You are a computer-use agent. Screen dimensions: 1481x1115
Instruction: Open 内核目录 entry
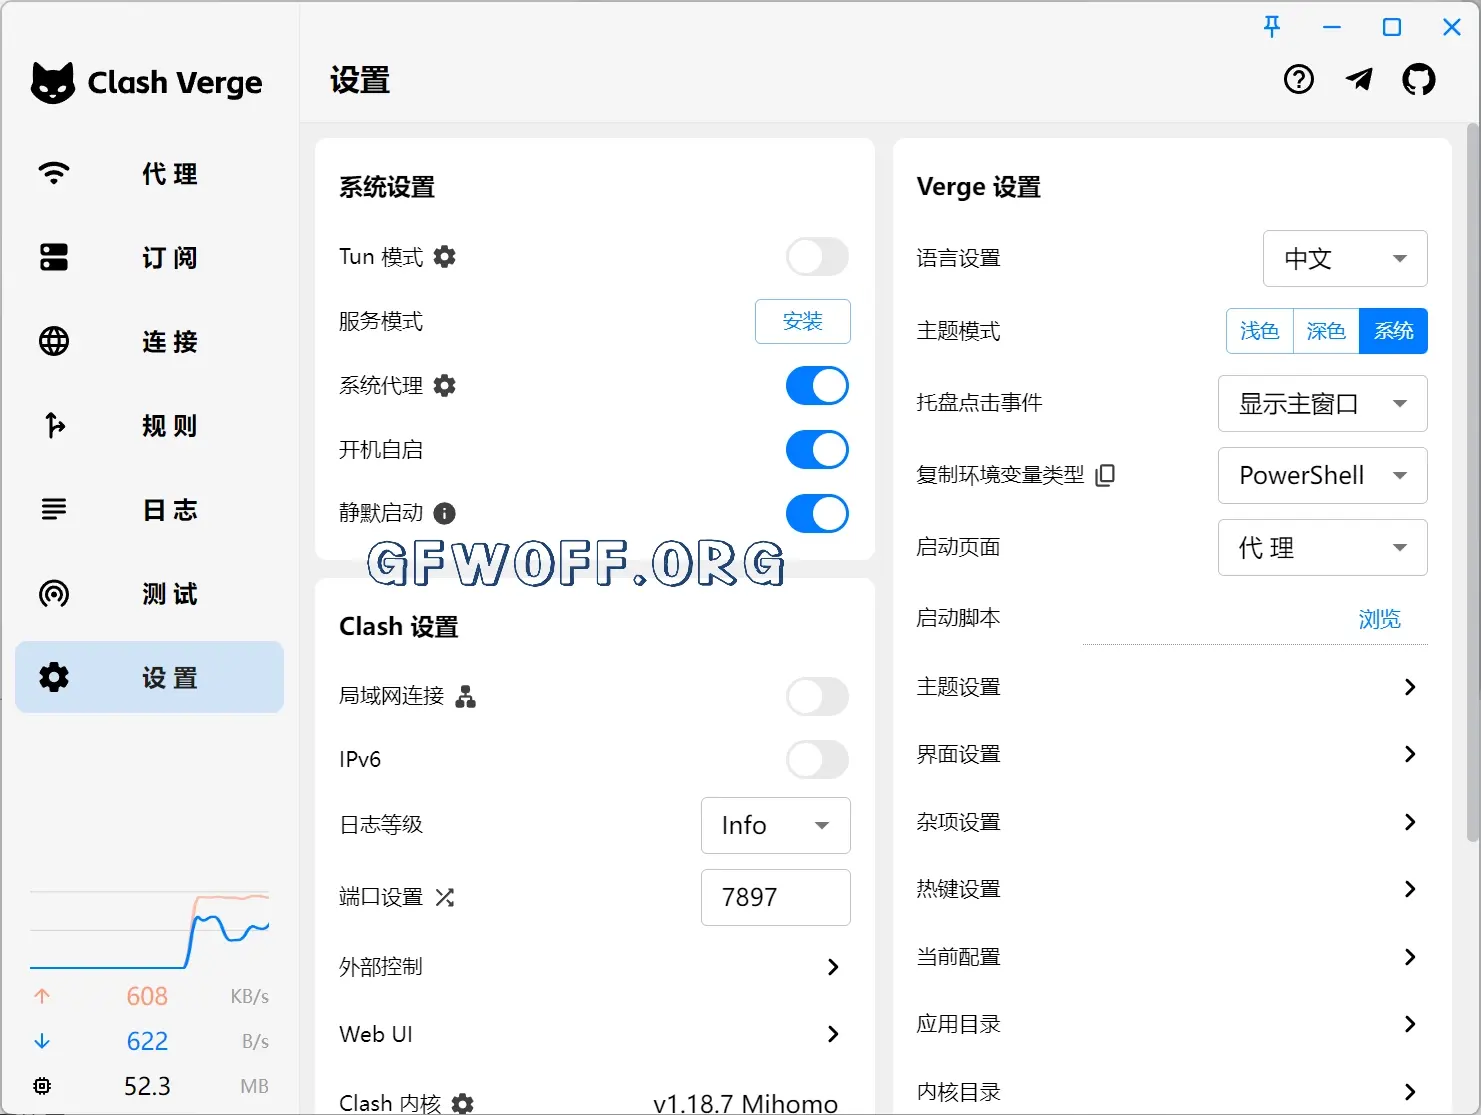point(1170,1092)
